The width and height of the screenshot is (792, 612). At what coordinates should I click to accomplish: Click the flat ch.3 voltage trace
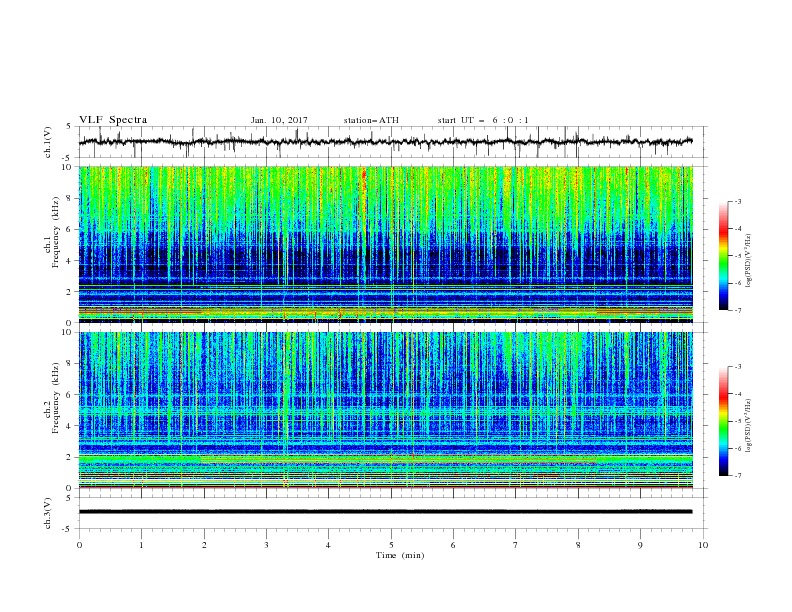(385, 512)
